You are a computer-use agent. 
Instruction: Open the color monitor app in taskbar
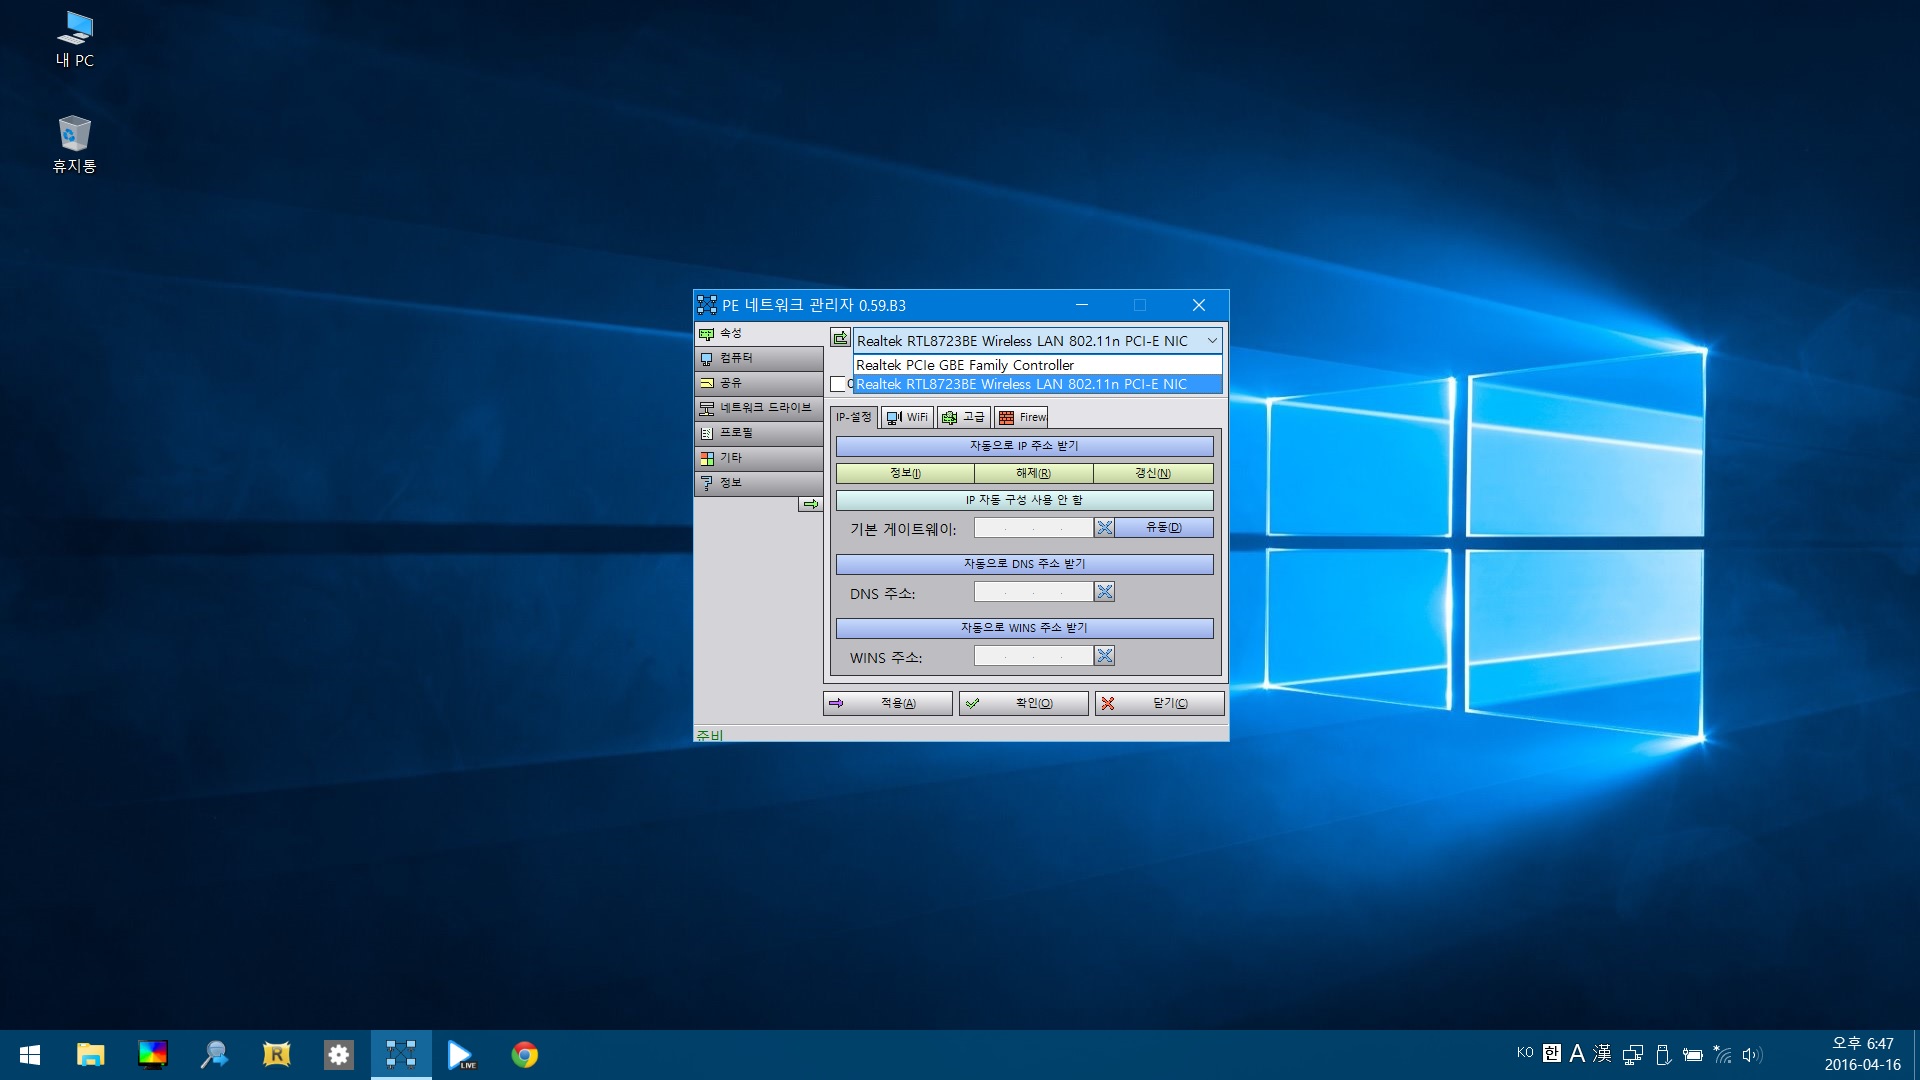coord(153,1055)
